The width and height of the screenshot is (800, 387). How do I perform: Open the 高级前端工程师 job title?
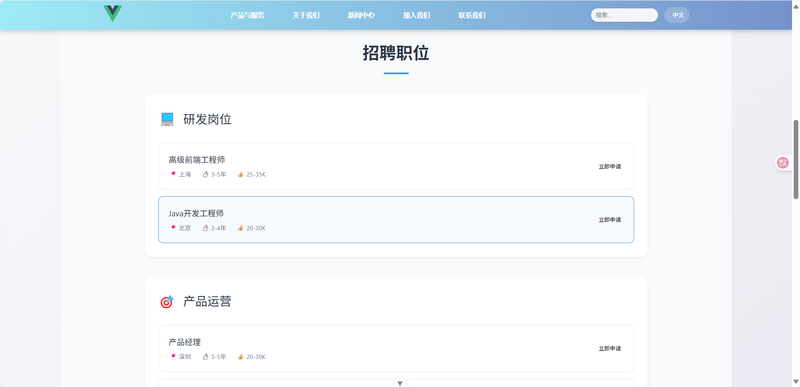point(197,160)
